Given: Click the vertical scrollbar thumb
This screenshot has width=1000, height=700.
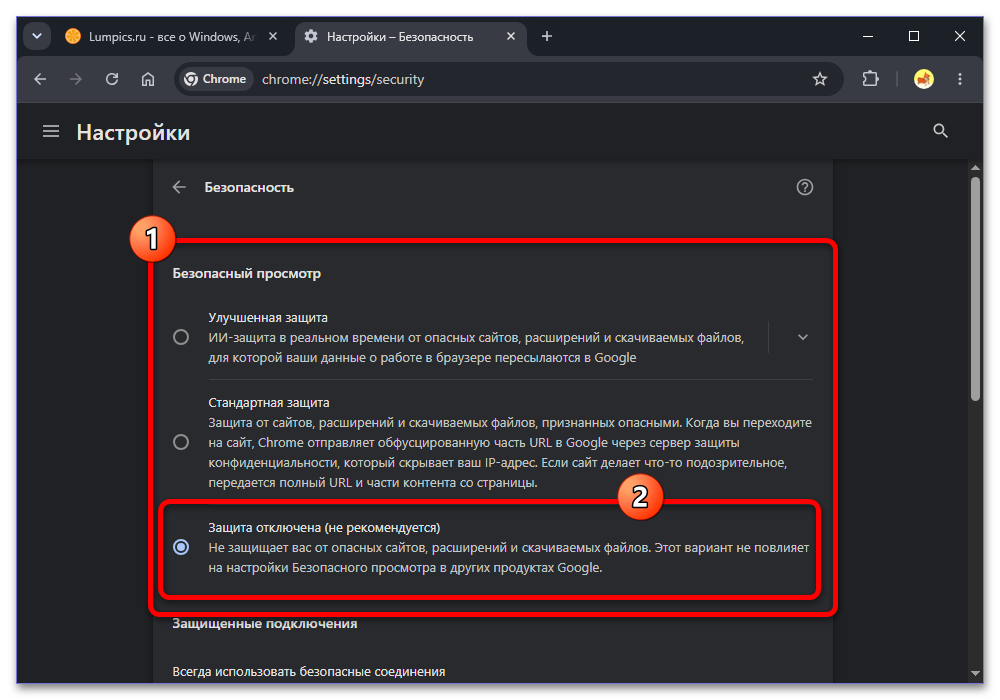Looking at the screenshot, I should 974,289.
